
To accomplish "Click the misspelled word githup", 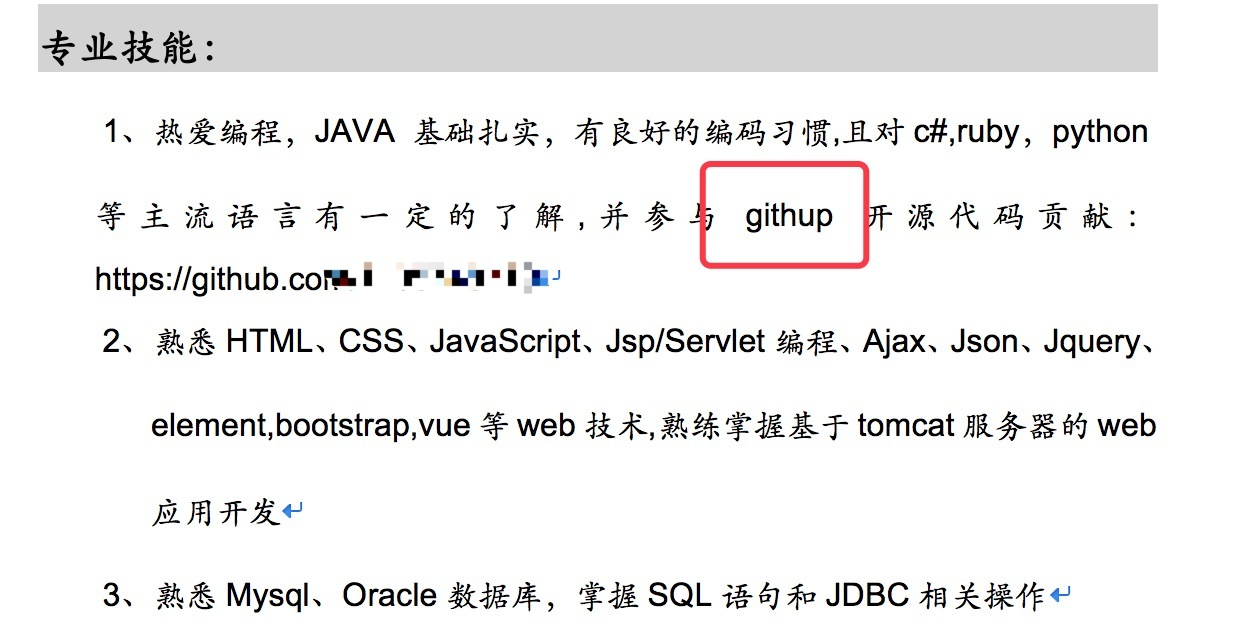I will click(789, 217).
